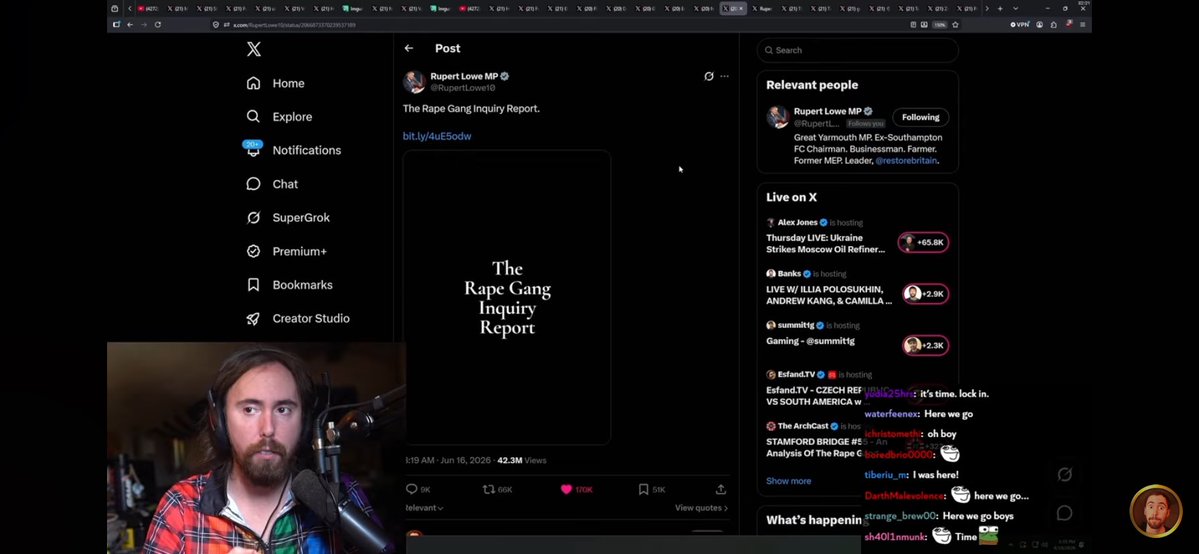The height and width of the screenshot is (554, 1199).
Task: Open the bit.ly/4uE5odw link
Action: coord(437,136)
